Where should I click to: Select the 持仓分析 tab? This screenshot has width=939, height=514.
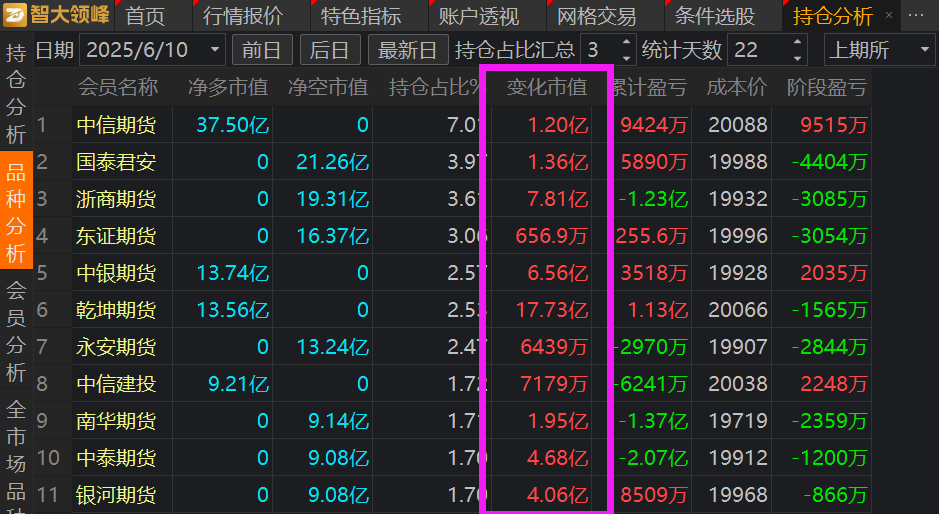tap(832, 16)
